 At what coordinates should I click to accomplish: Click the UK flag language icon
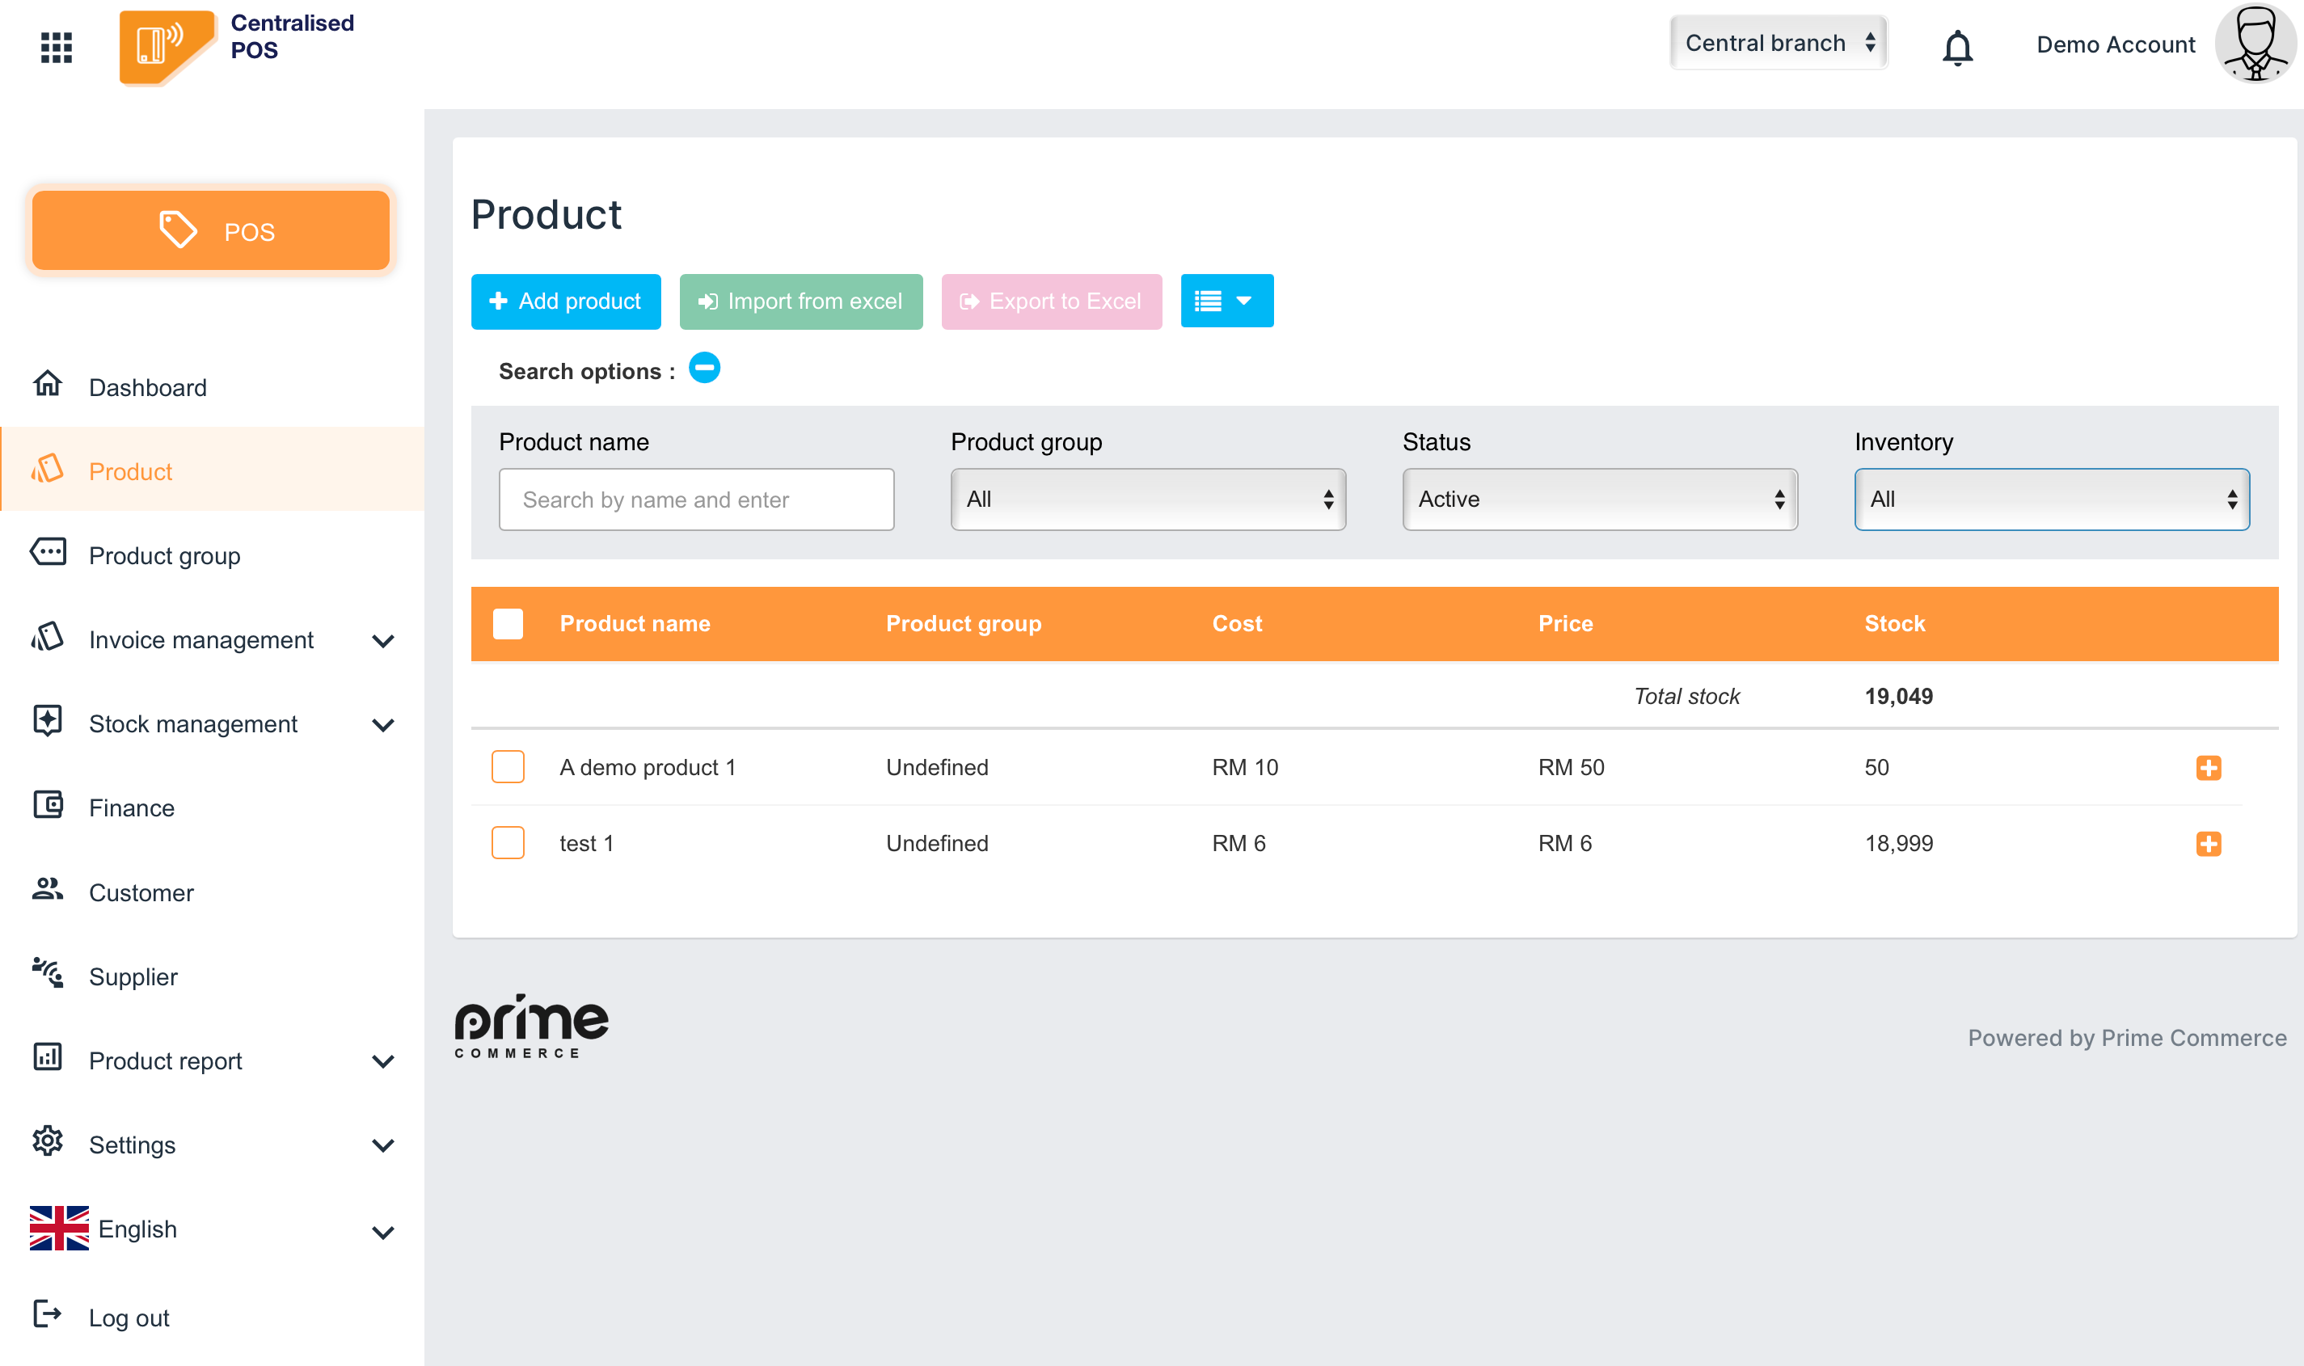coord(59,1228)
